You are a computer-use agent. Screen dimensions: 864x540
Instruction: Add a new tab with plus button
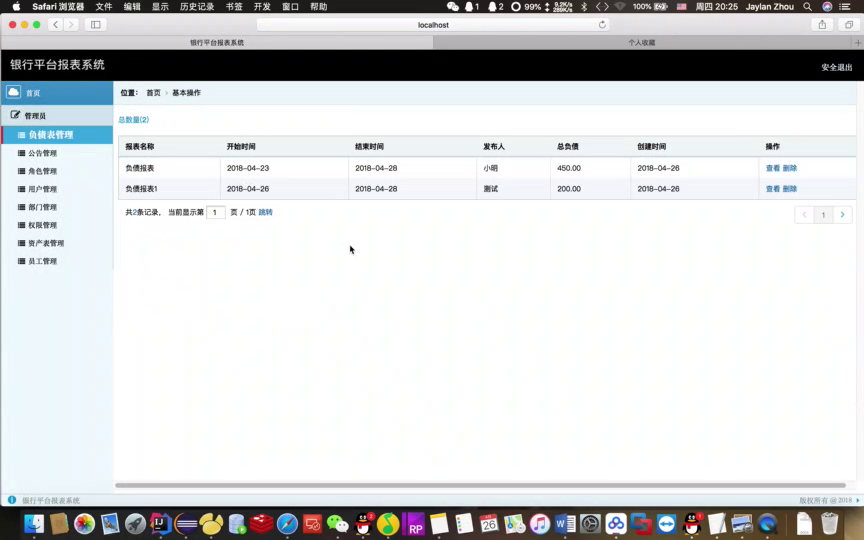coord(858,42)
